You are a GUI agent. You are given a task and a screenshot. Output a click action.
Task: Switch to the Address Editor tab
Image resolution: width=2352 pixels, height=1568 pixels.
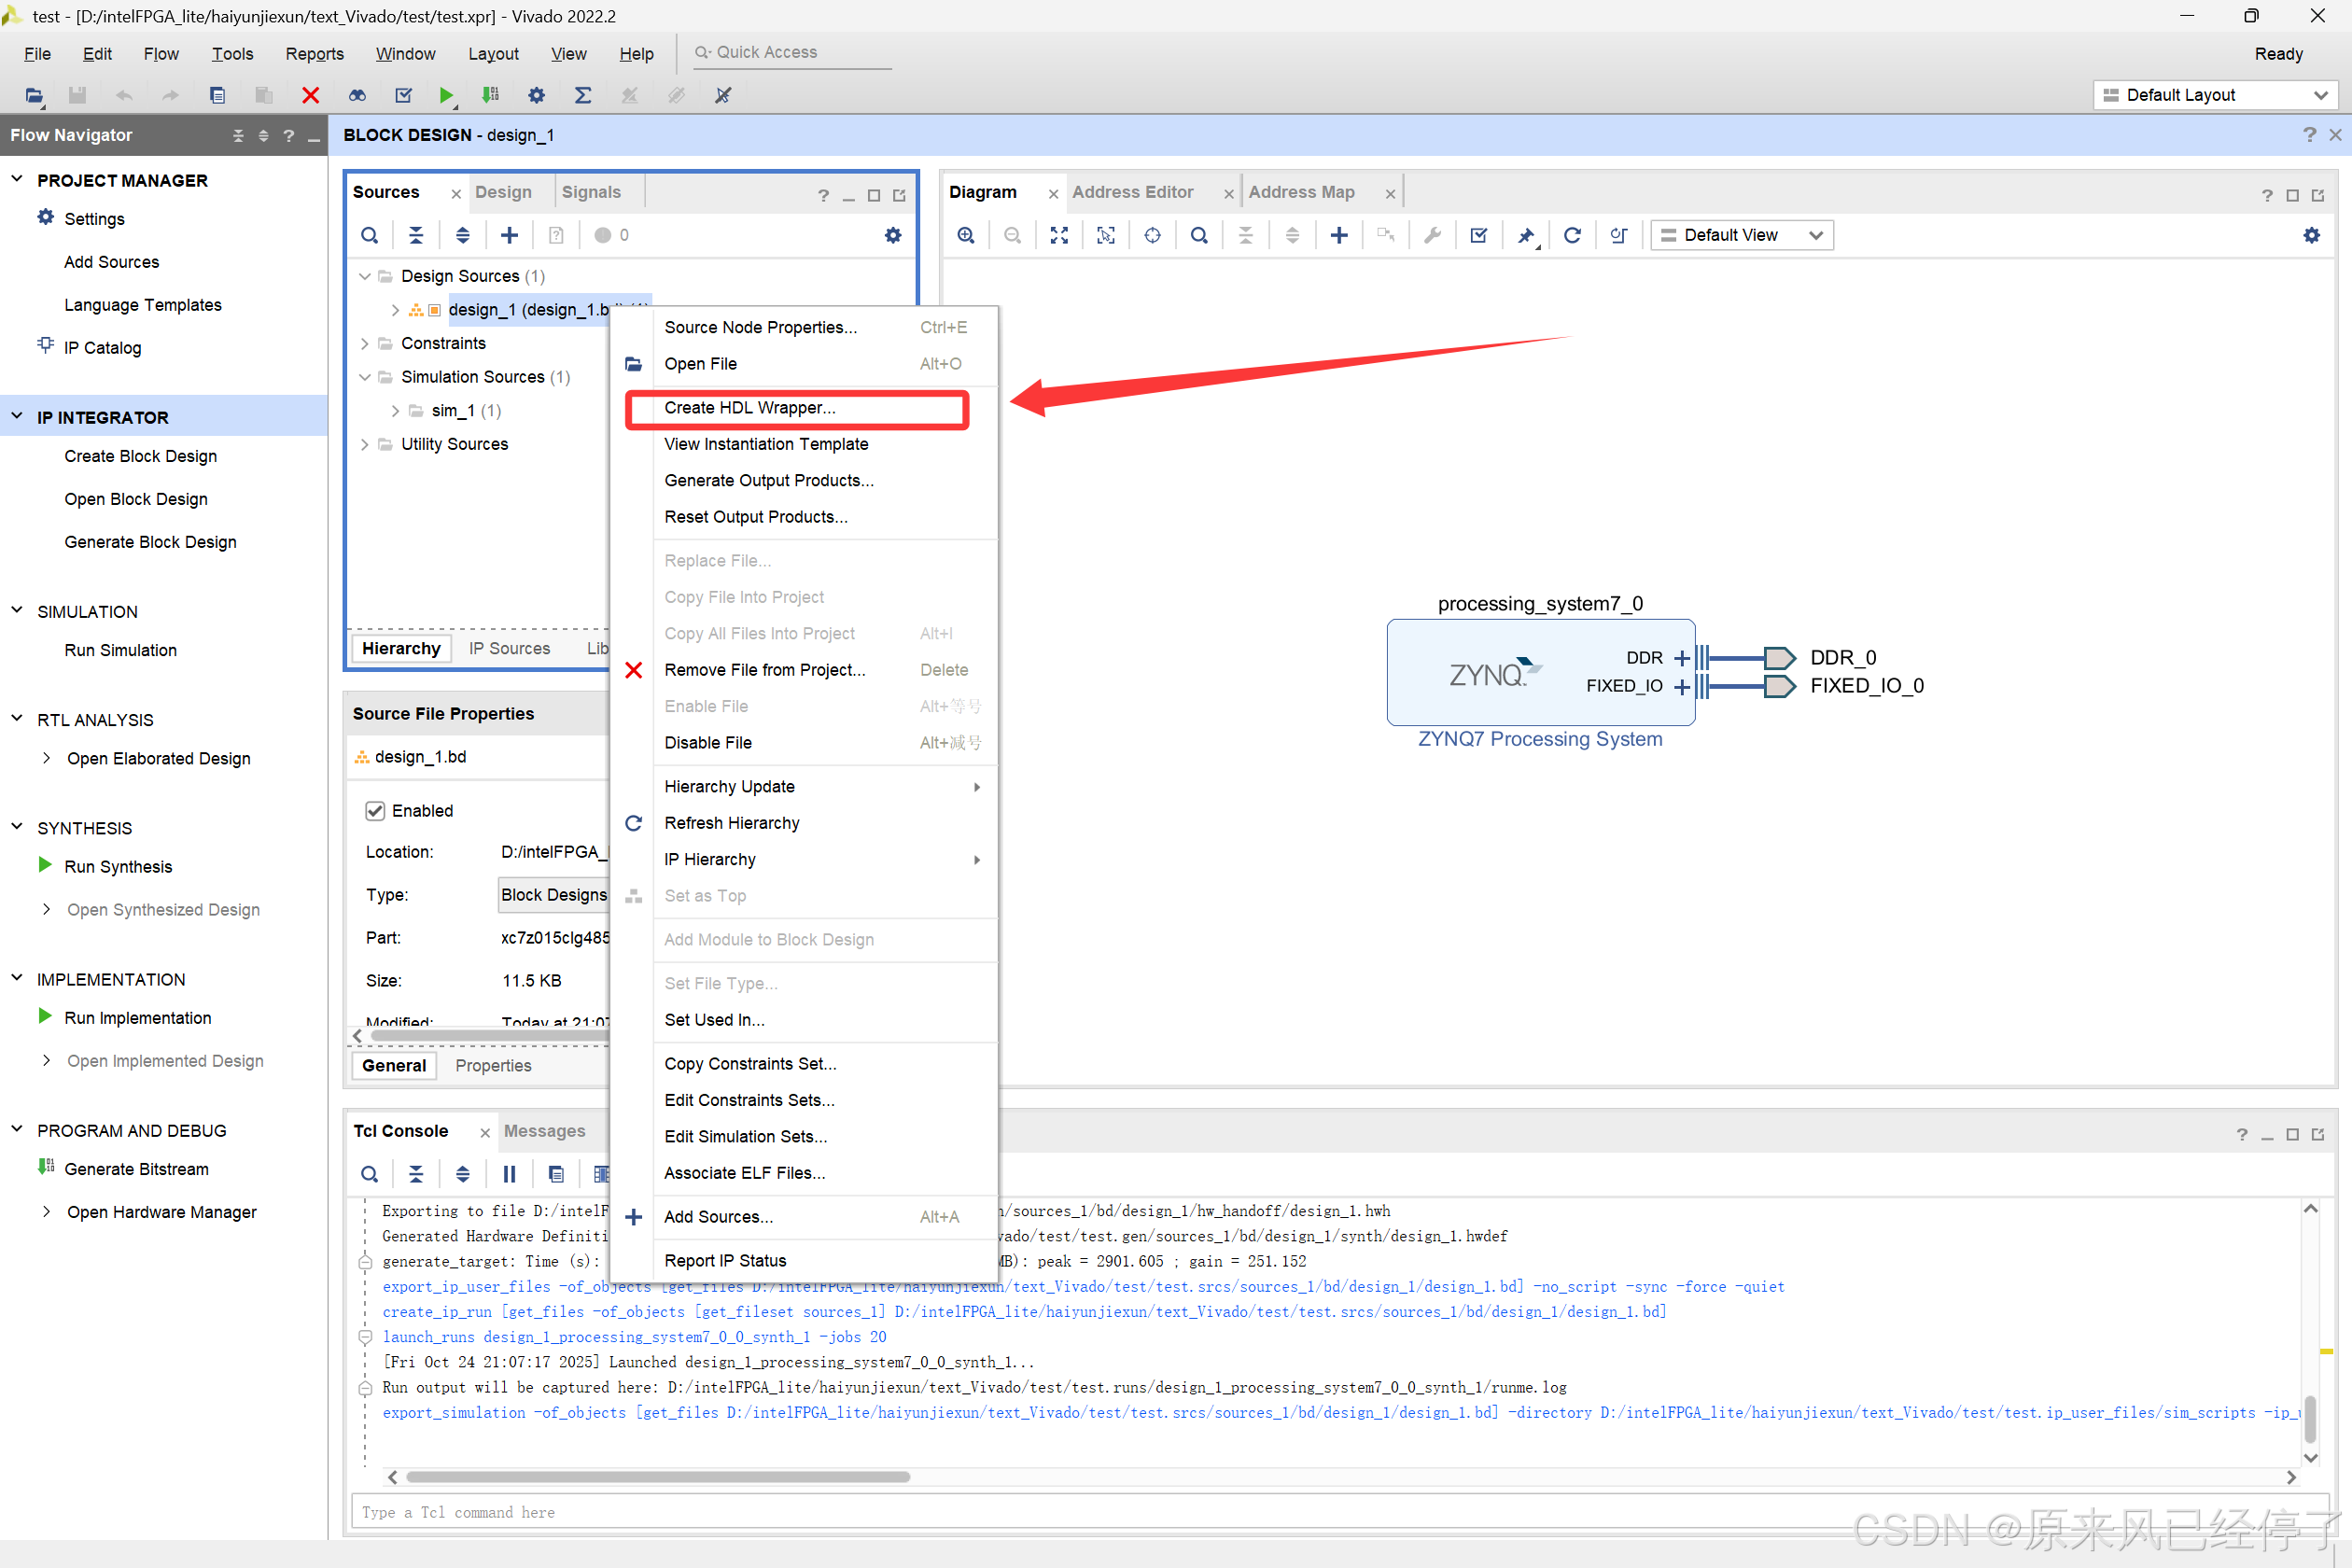click(1132, 192)
